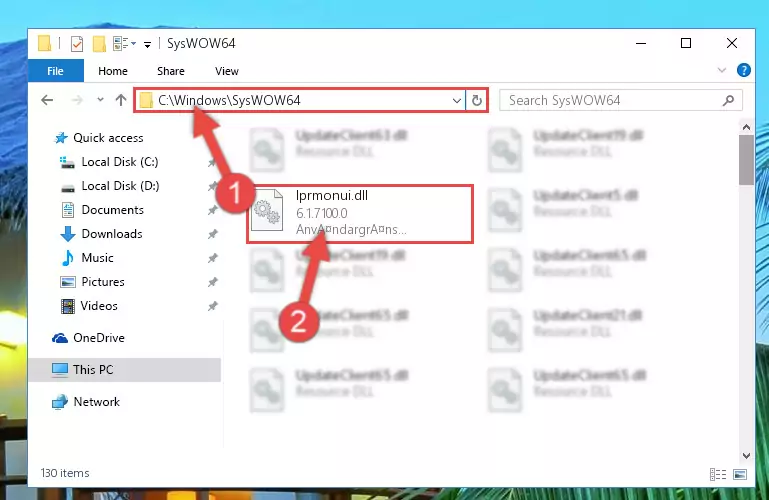Open Pictures in sidebar

[x=103, y=282]
